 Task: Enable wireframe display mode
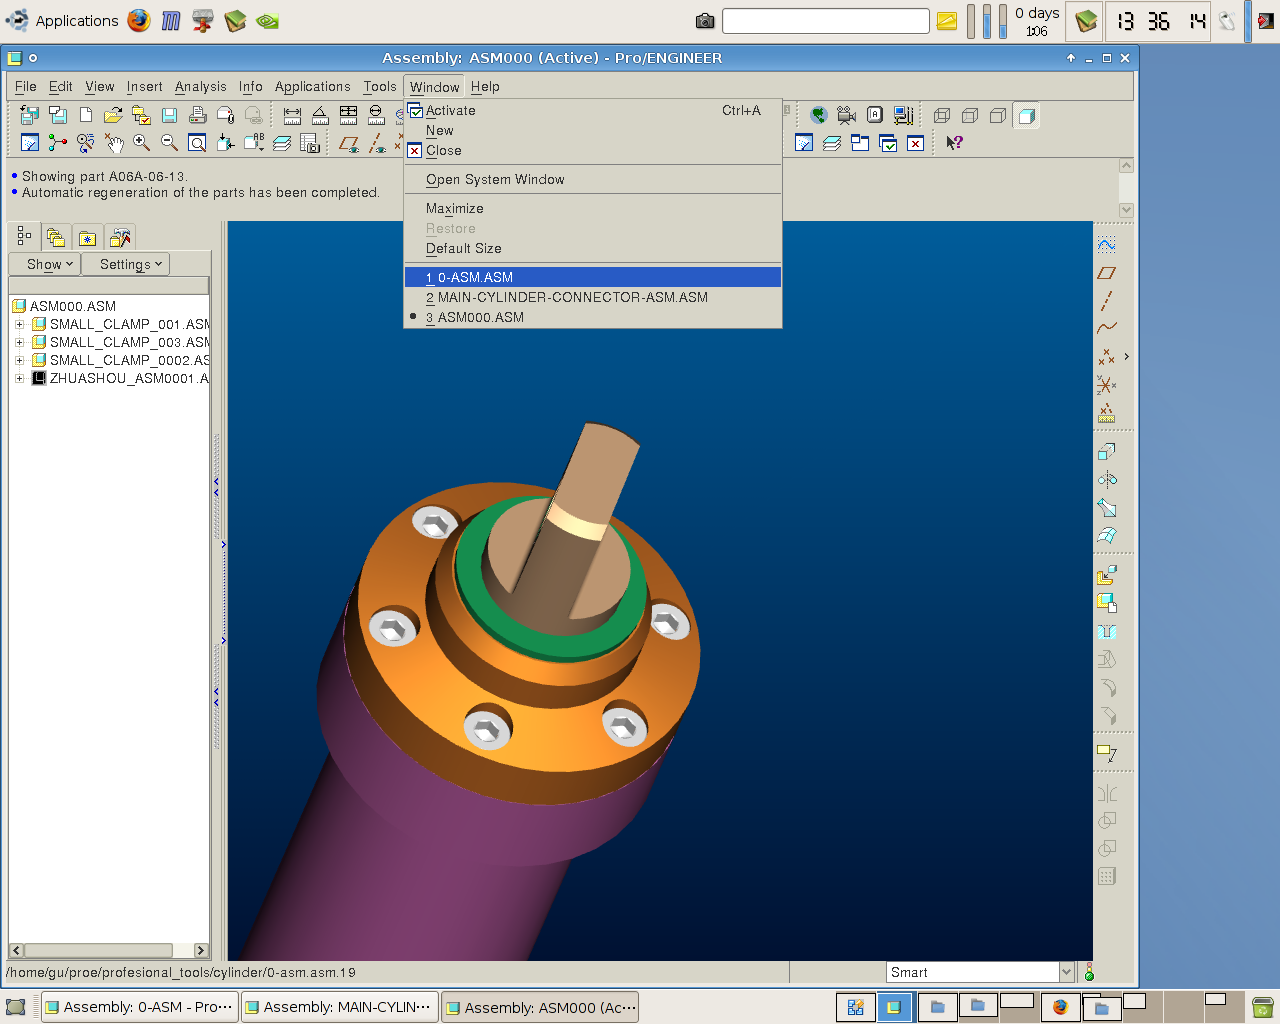pyautogui.click(x=942, y=115)
